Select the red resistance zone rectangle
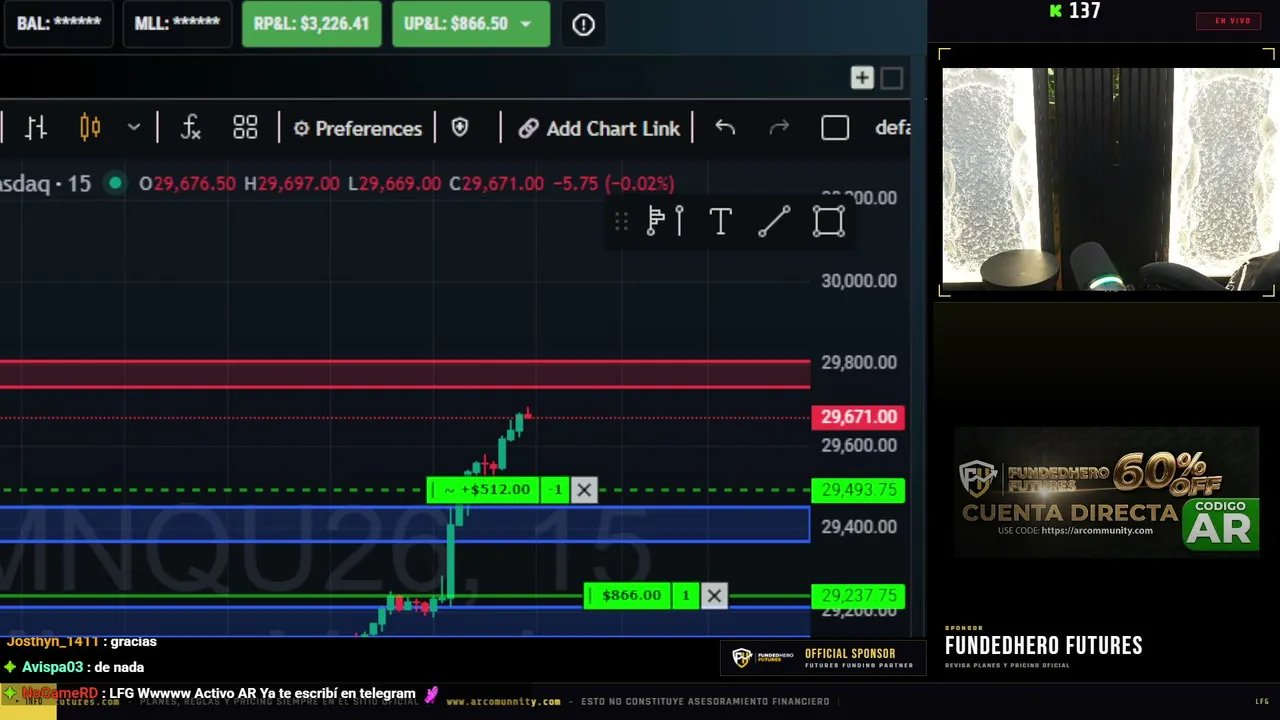This screenshot has width=1280, height=720. click(x=405, y=374)
